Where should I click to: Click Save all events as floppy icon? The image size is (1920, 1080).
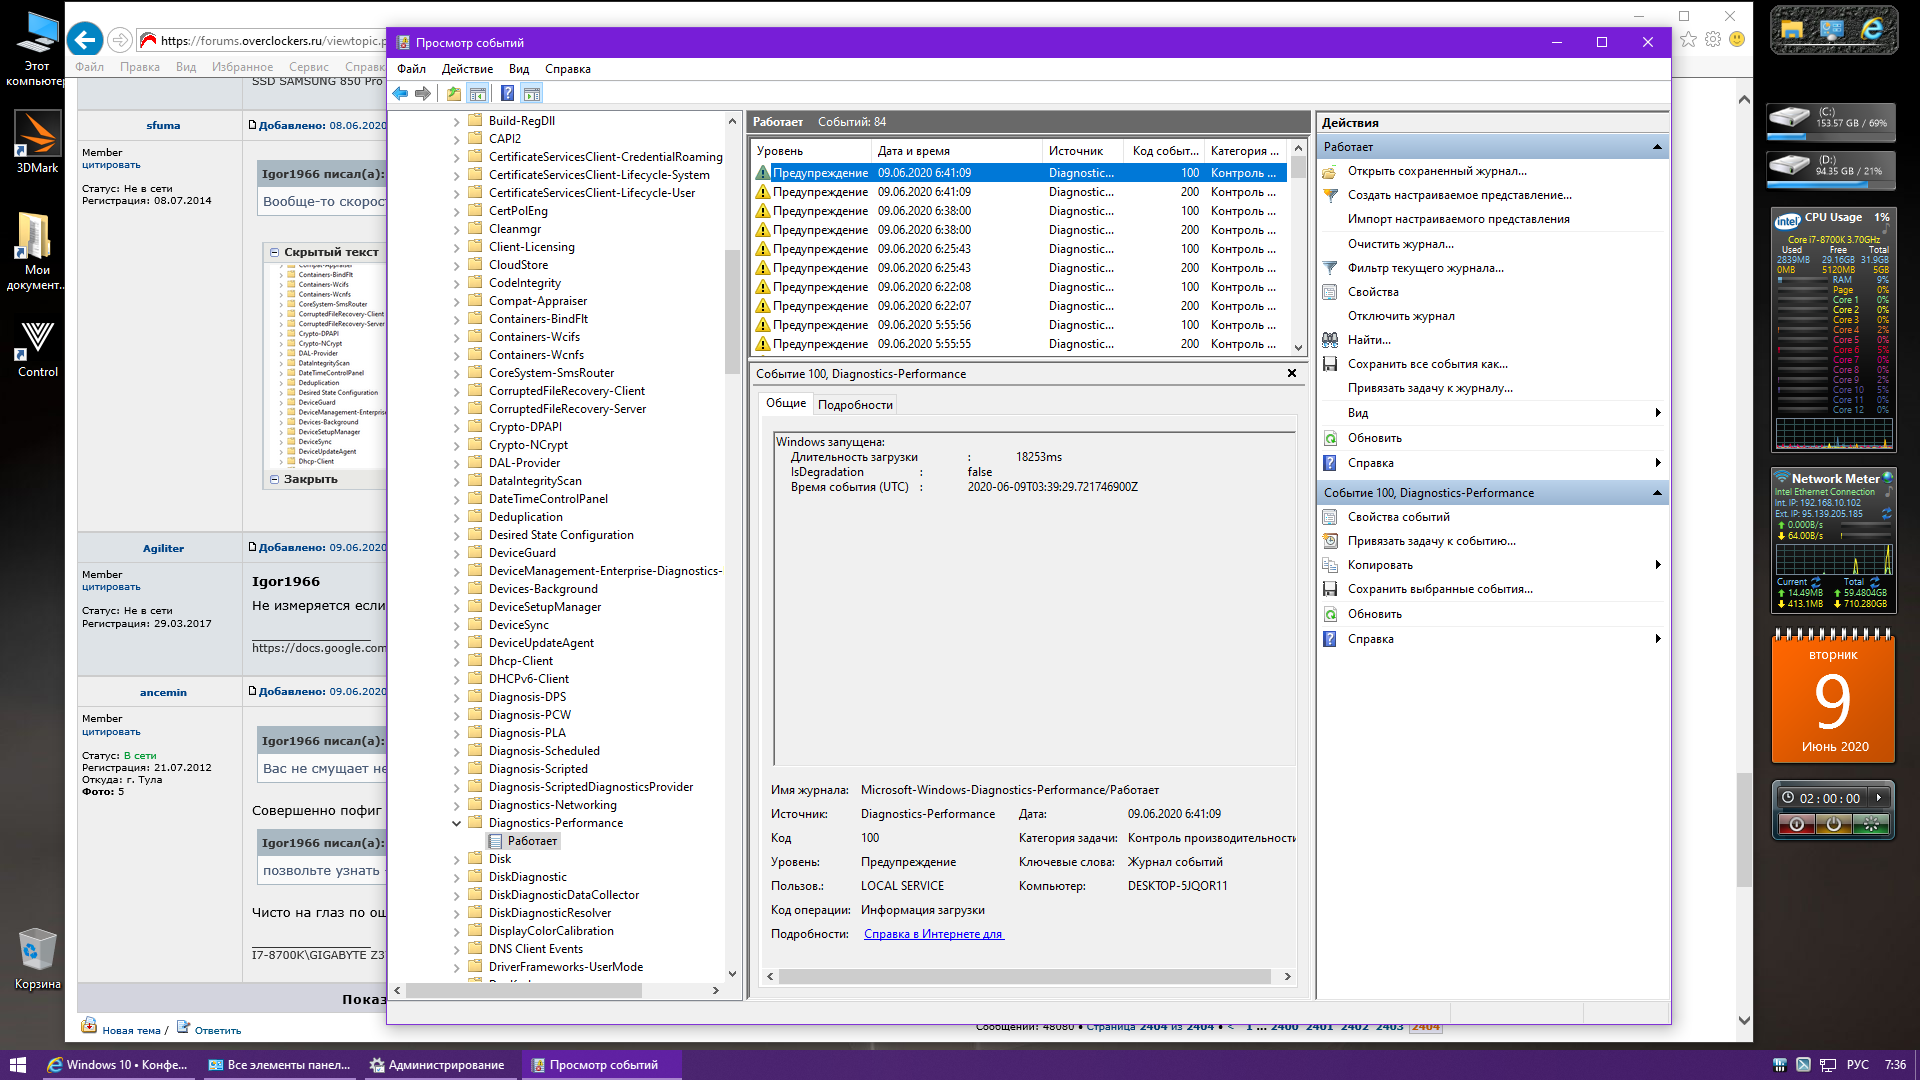point(1330,364)
